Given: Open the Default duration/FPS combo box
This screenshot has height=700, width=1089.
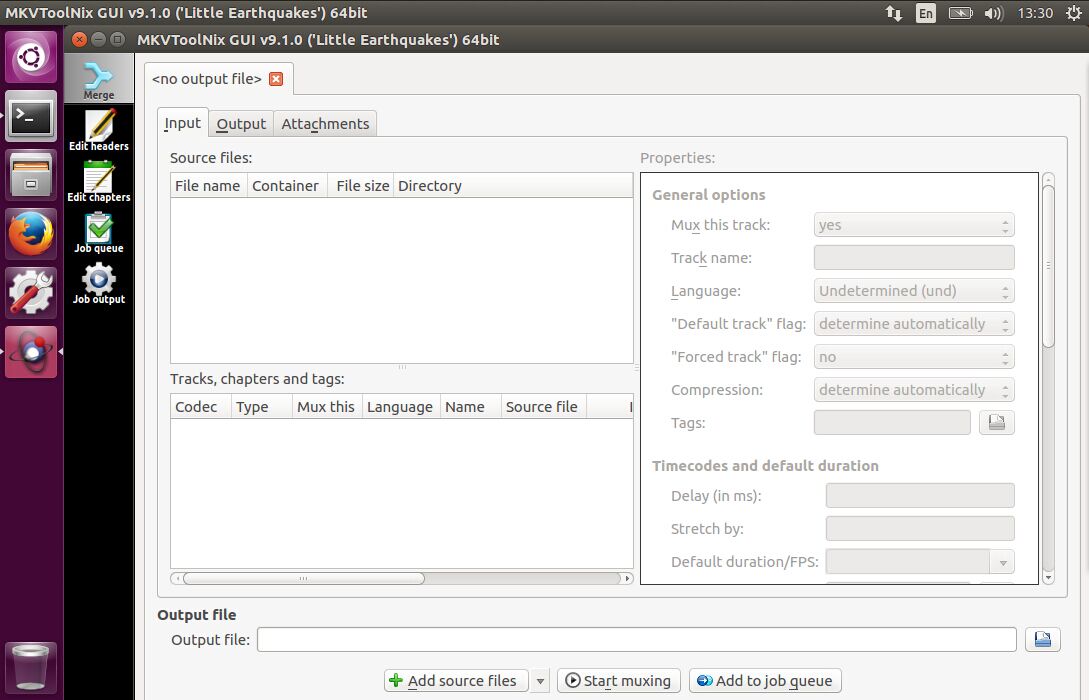Looking at the screenshot, I should [x=920, y=562].
